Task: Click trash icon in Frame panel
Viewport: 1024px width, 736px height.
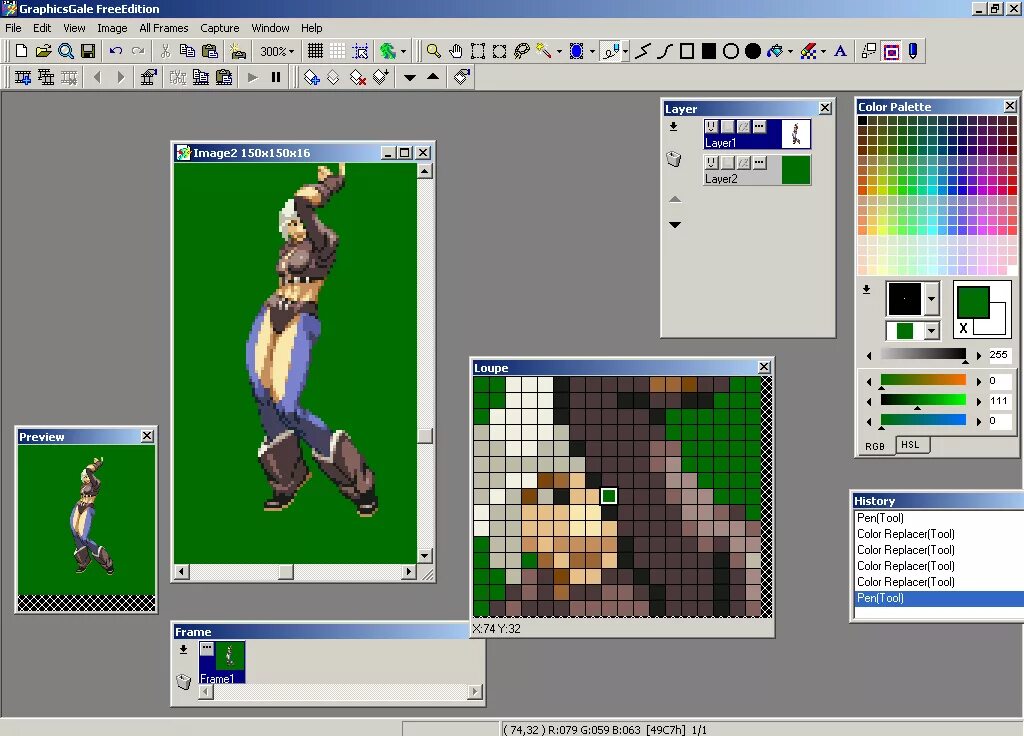Action: (184, 682)
